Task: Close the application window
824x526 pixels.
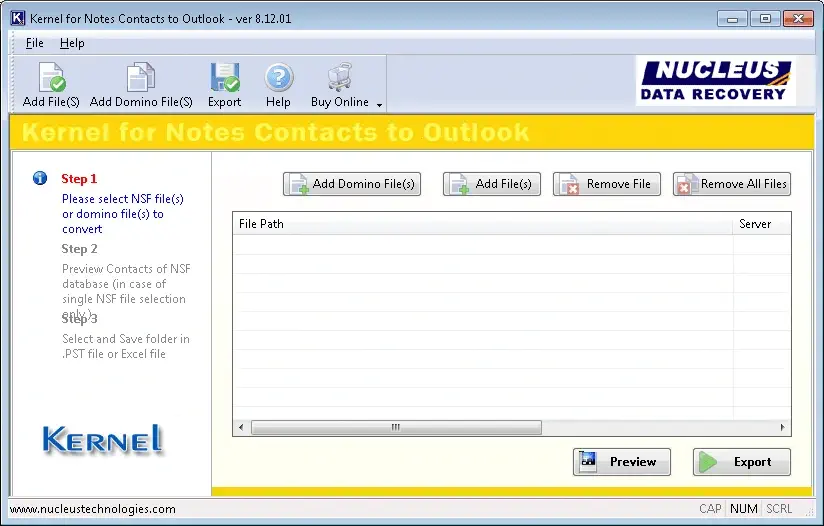Action: [x=798, y=18]
